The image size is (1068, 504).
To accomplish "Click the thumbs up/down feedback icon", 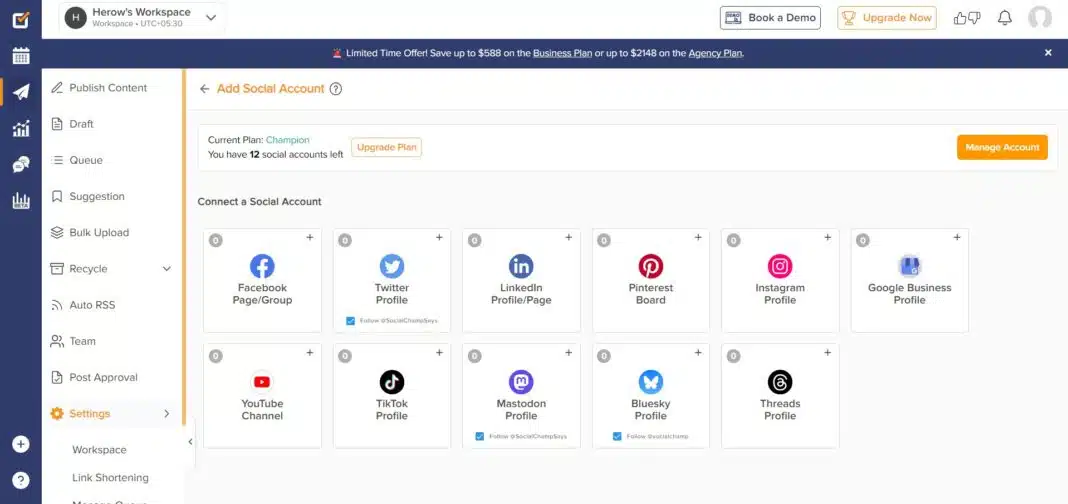I will [x=967, y=18].
